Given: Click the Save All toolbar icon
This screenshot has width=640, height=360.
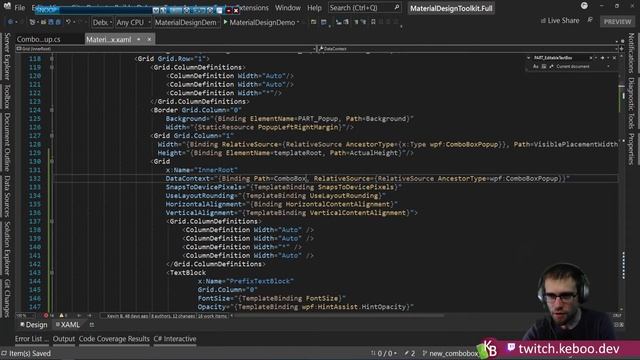Looking at the screenshot, I should [58, 22].
